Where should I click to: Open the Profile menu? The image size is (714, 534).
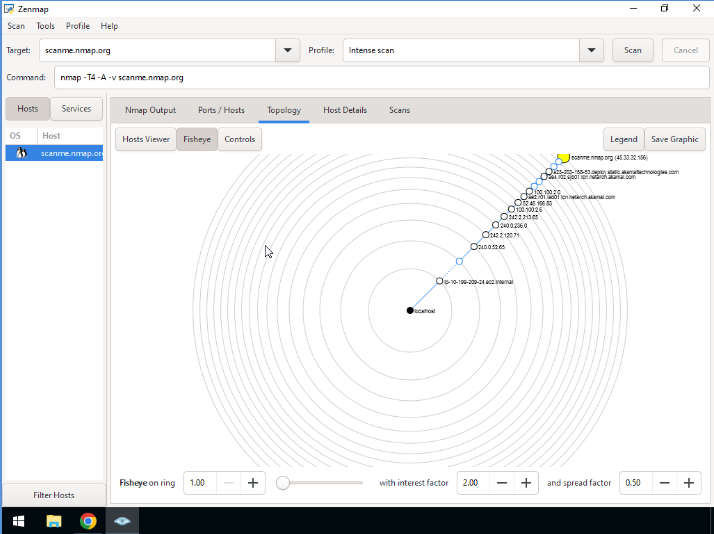pos(77,26)
